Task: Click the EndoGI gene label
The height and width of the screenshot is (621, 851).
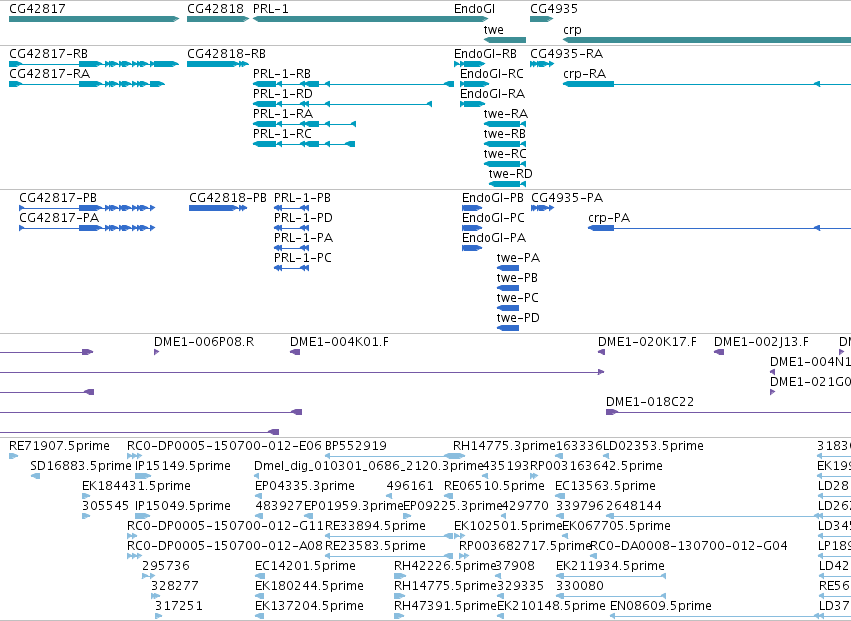Action: [x=474, y=9]
